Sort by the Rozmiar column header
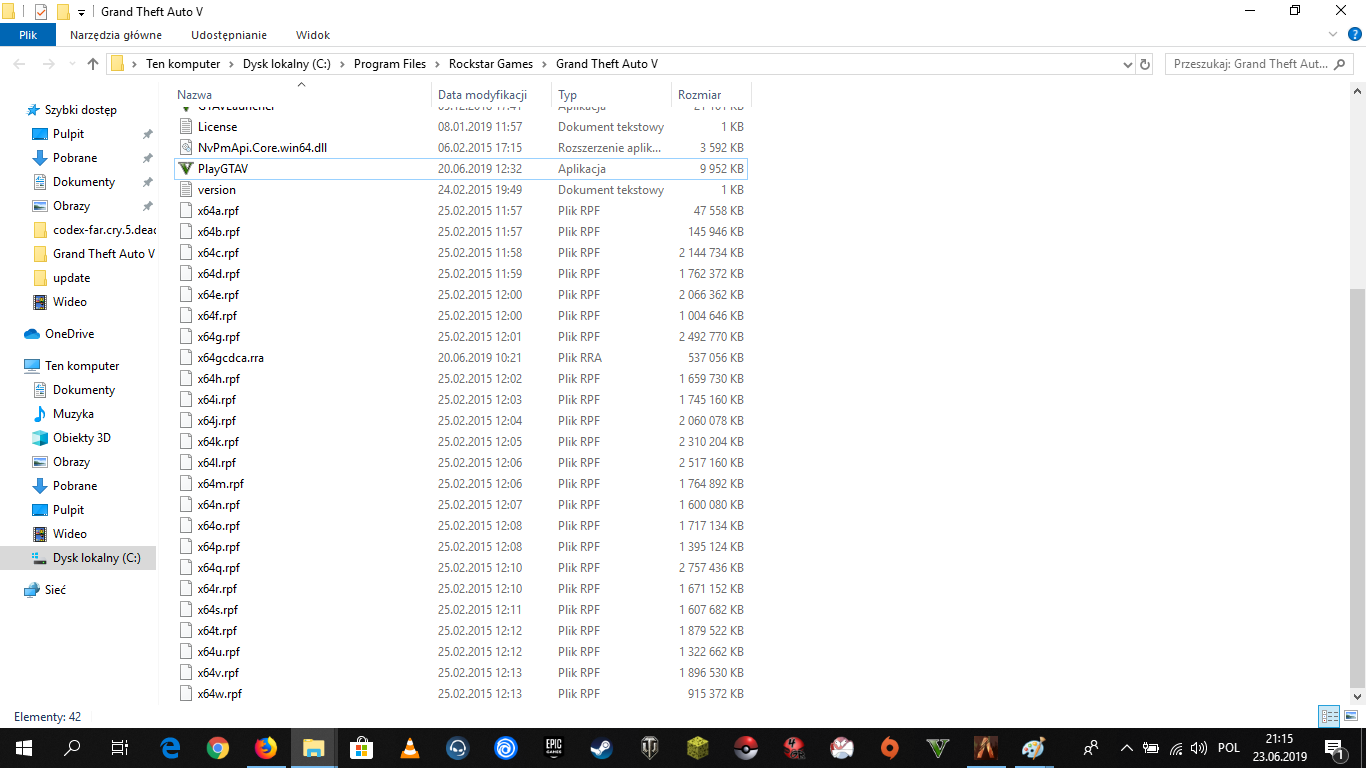The image size is (1366, 768). tap(710, 95)
